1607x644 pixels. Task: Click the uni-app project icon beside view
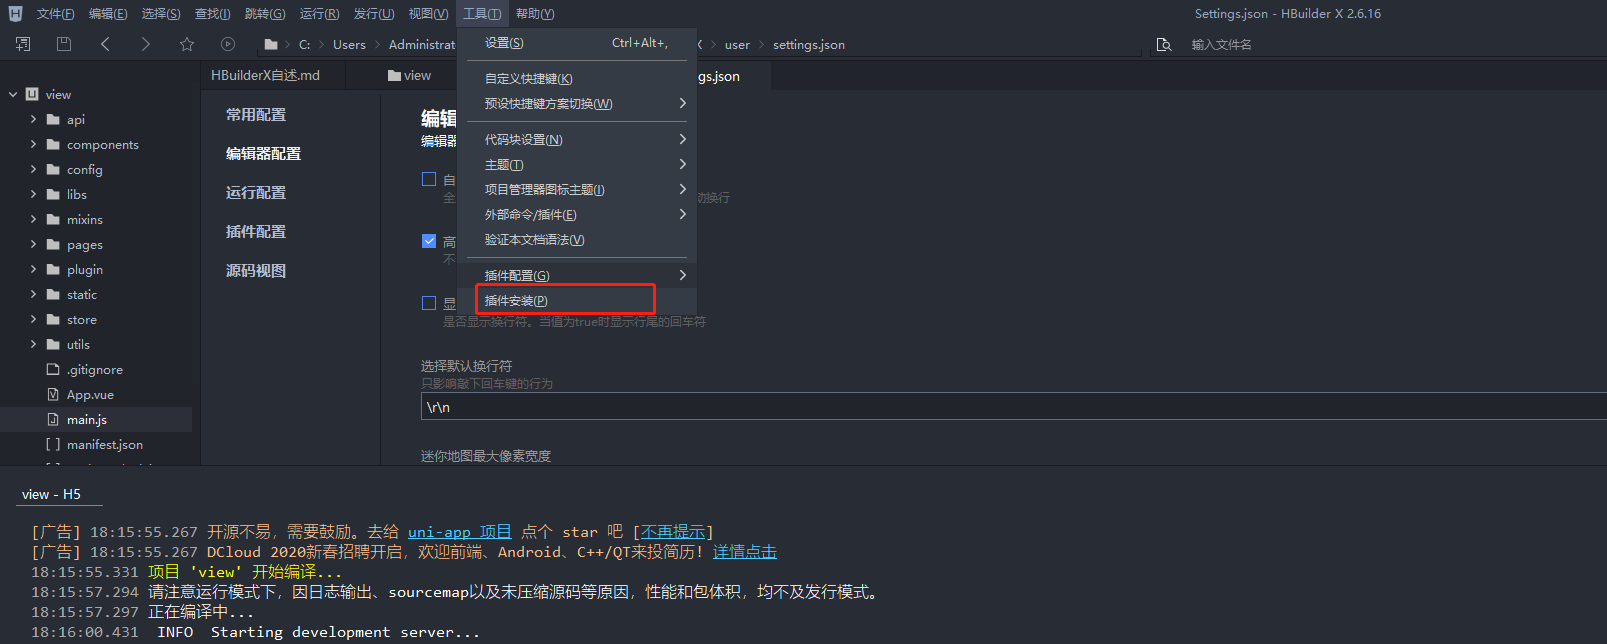(32, 94)
